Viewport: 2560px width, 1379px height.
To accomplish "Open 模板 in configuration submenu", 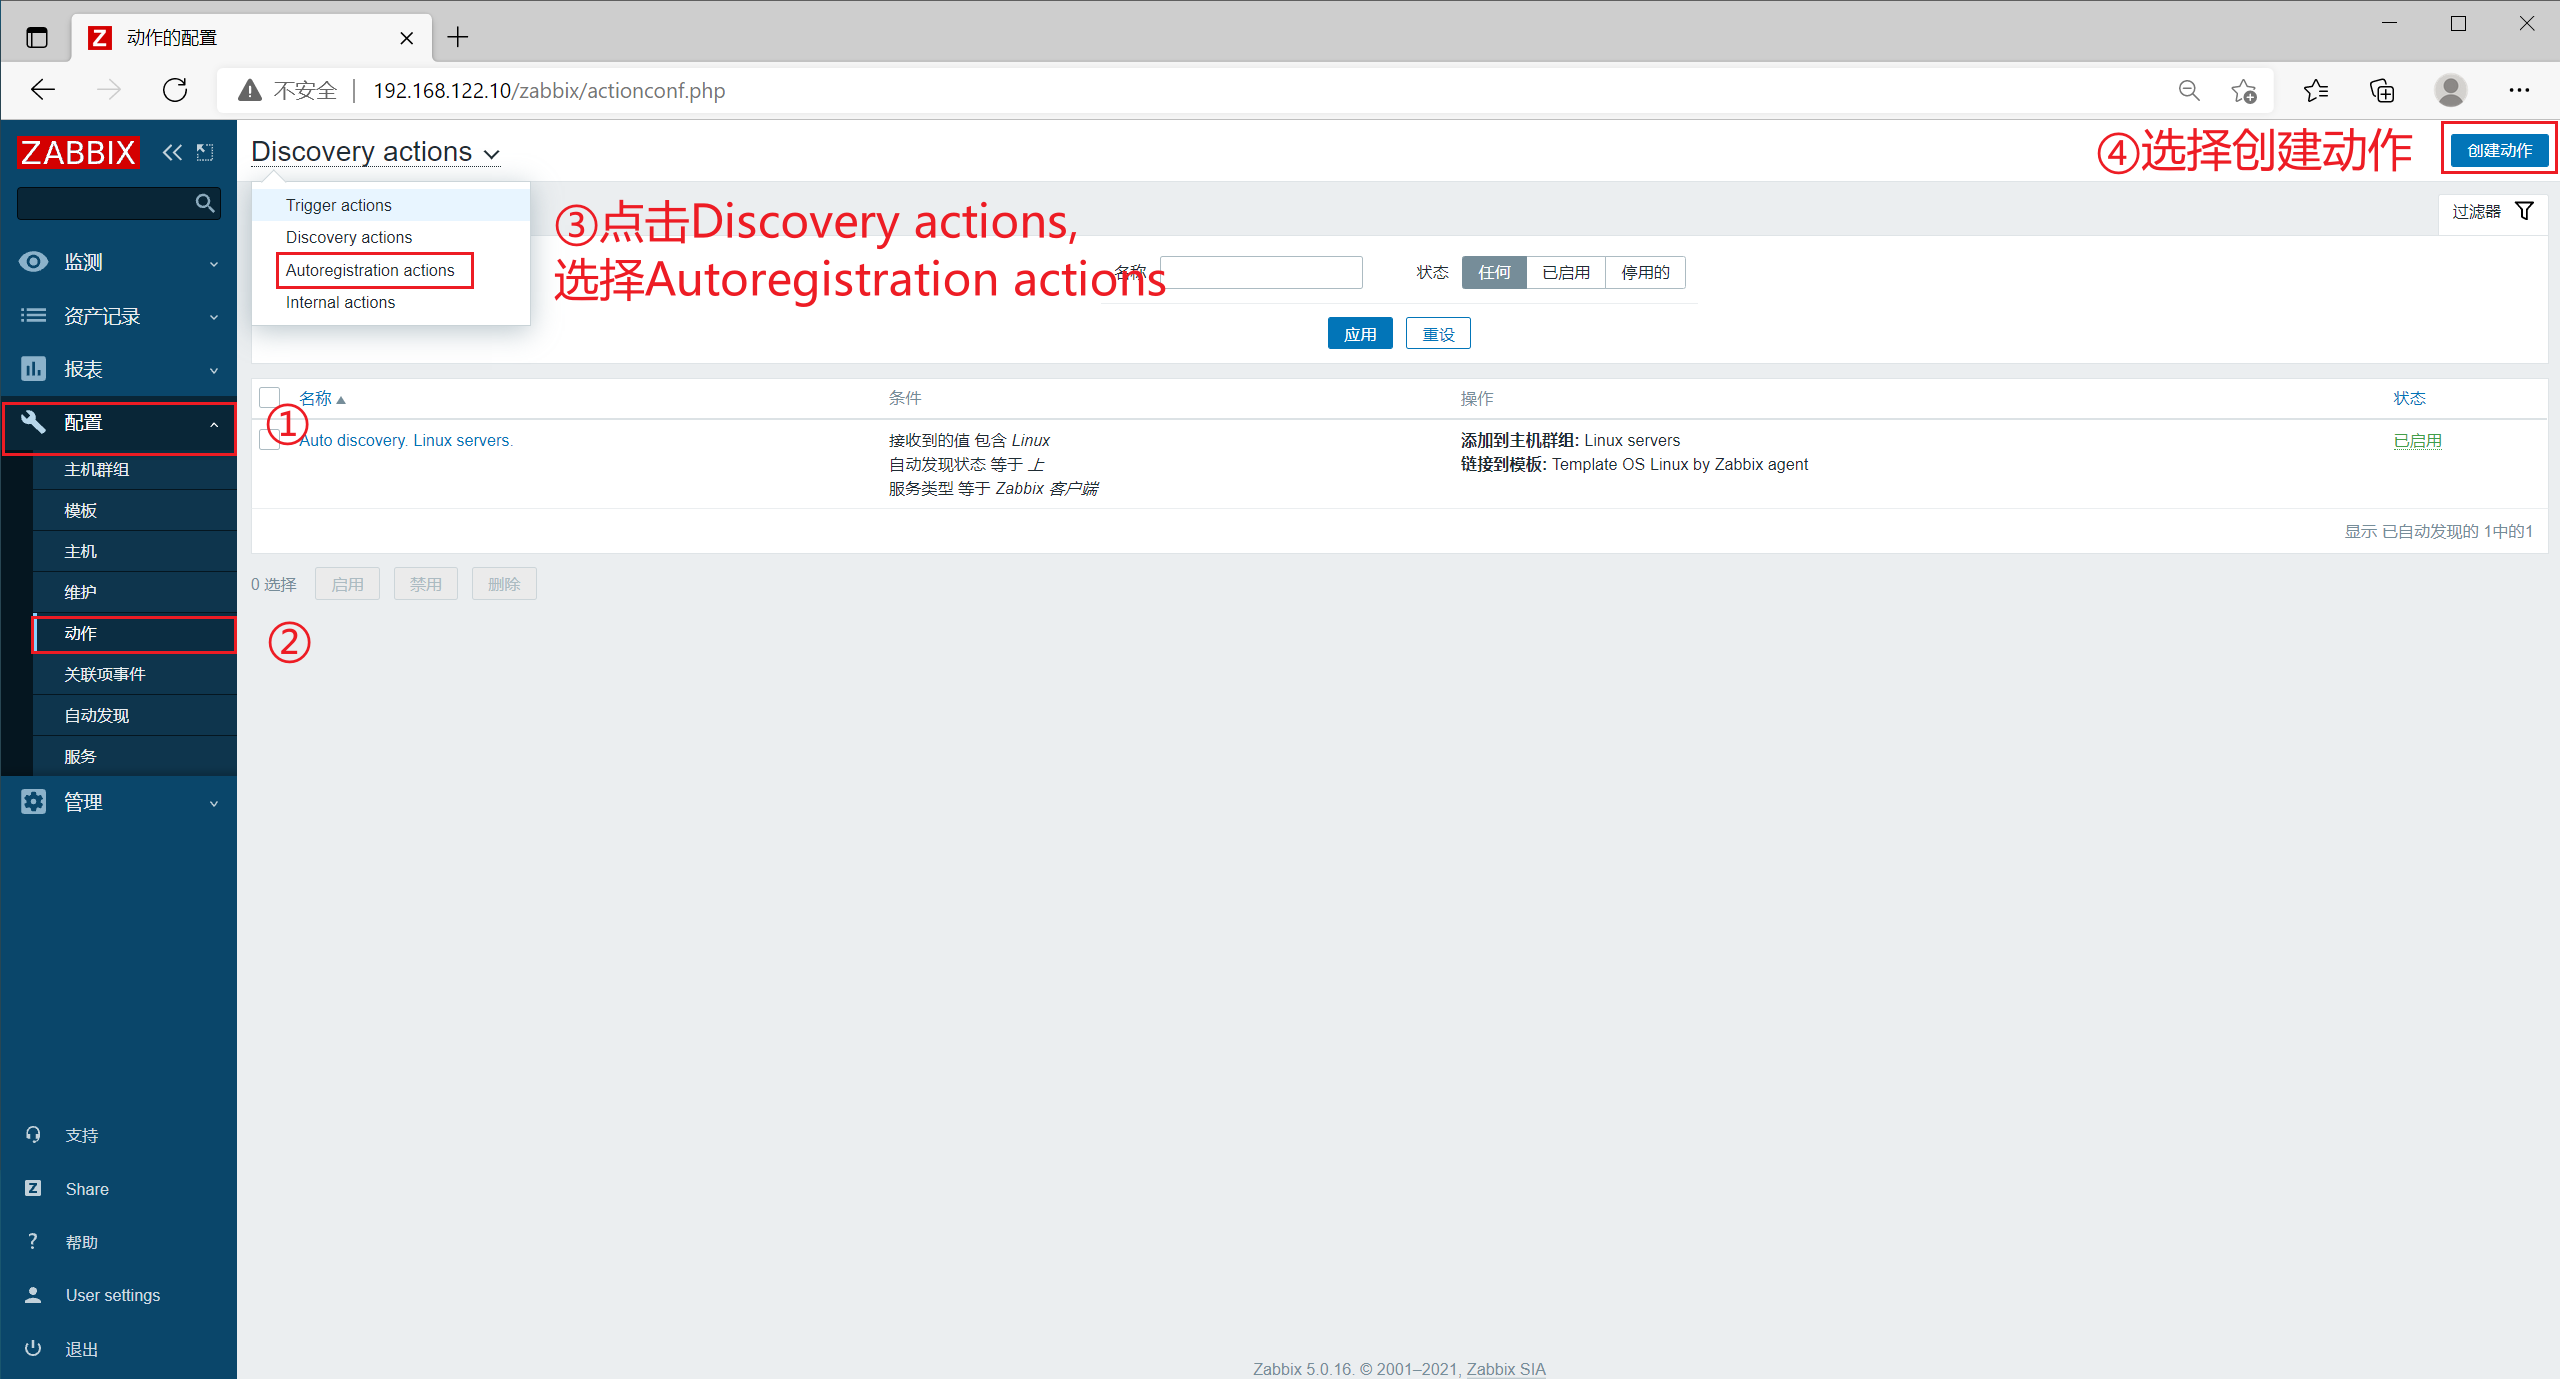I will (135, 510).
